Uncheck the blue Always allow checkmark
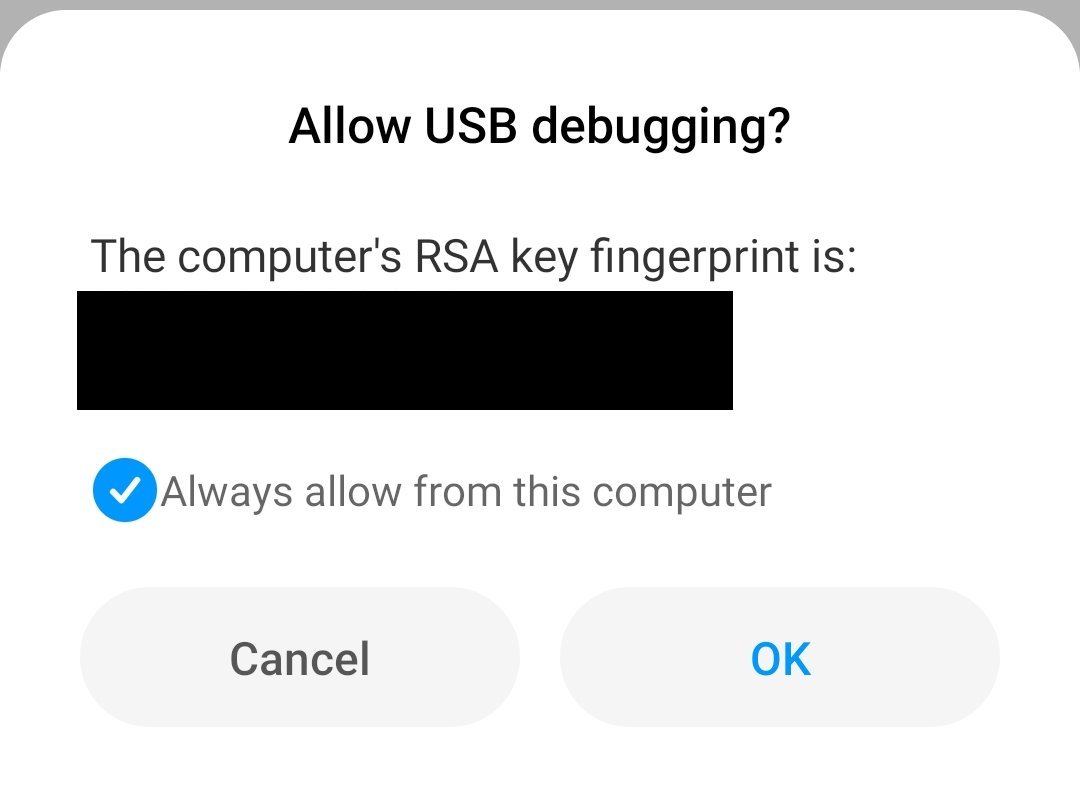The height and width of the screenshot is (793, 1080). pos(125,490)
